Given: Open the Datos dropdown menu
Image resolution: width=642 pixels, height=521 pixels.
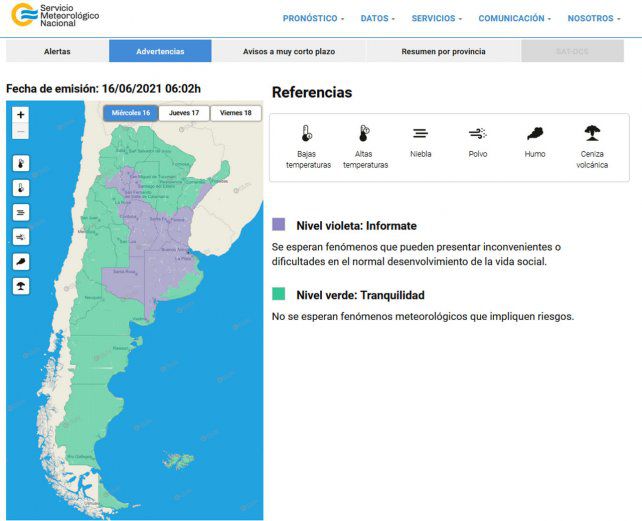Looking at the screenshot, I should click(x=377, y=18).
